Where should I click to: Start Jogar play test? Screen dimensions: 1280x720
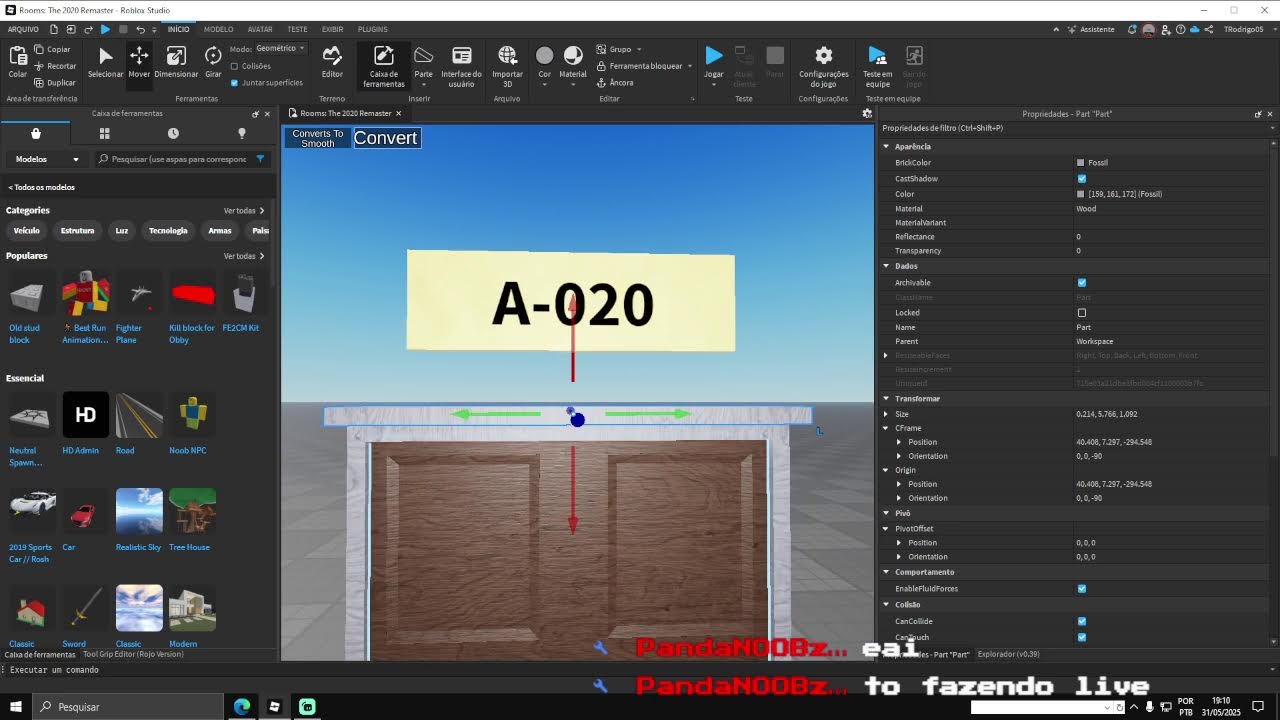click(713, 62)
